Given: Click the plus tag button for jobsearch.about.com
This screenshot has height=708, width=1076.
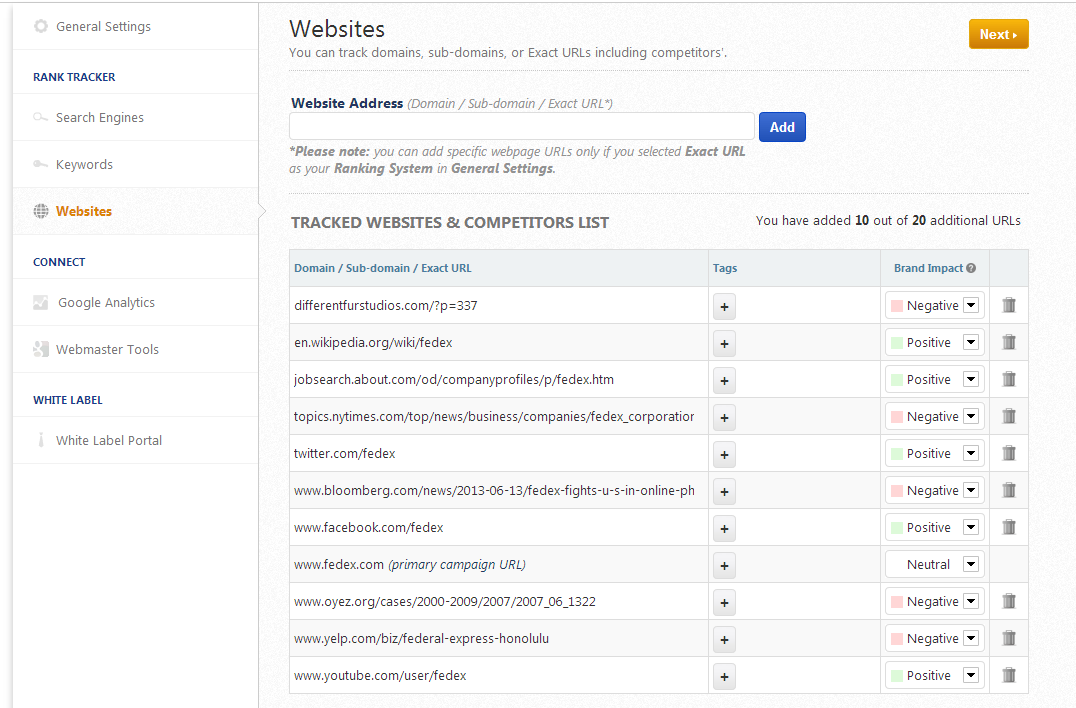Looking at the screenshot, I should click(x=725, y=381).
